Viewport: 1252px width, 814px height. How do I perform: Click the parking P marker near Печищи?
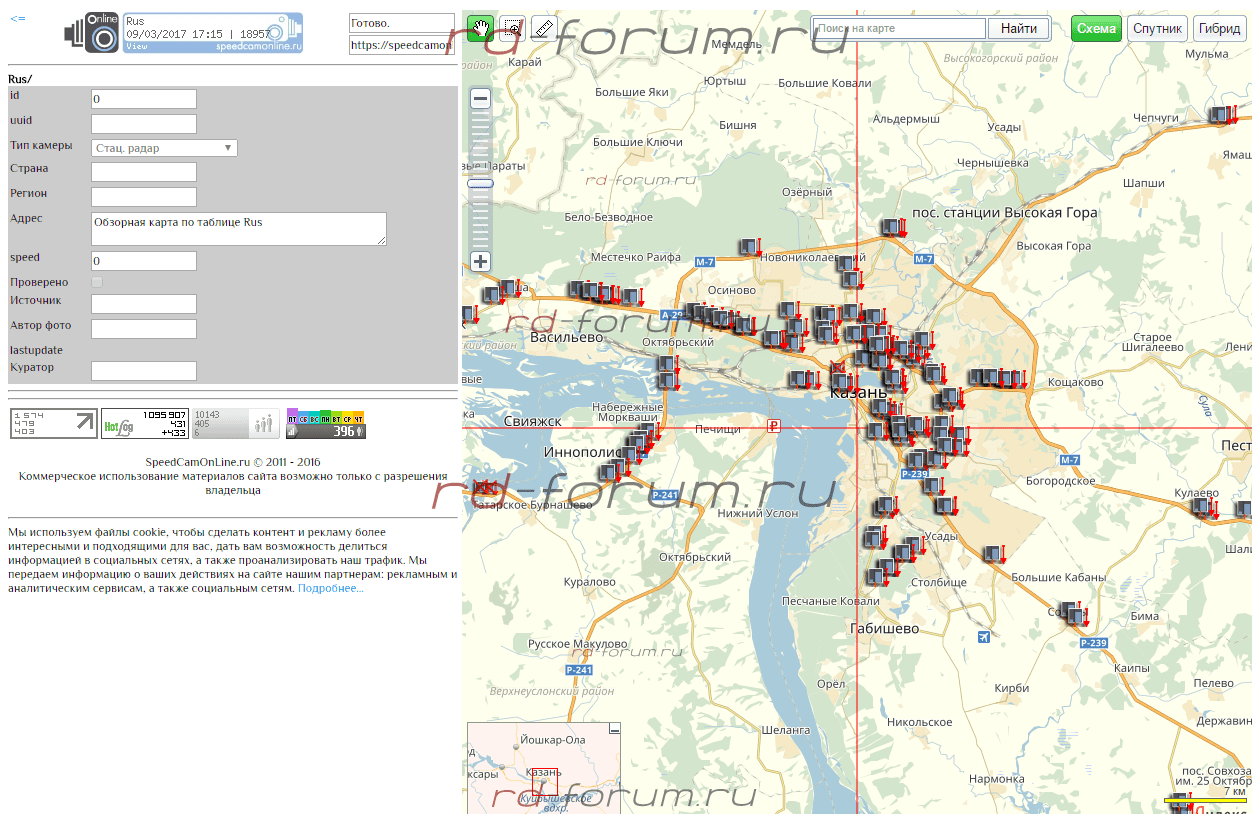(773, 427)
